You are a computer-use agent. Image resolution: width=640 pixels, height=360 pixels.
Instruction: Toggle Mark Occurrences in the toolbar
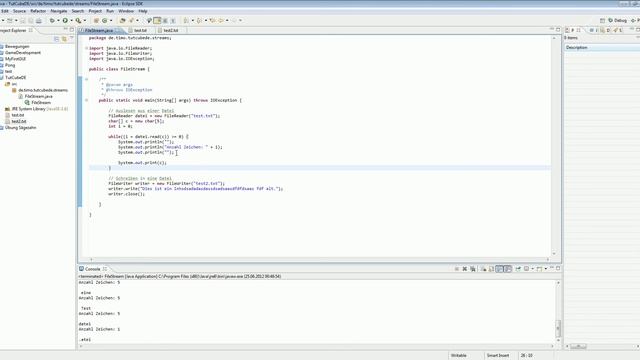(149, 20)
